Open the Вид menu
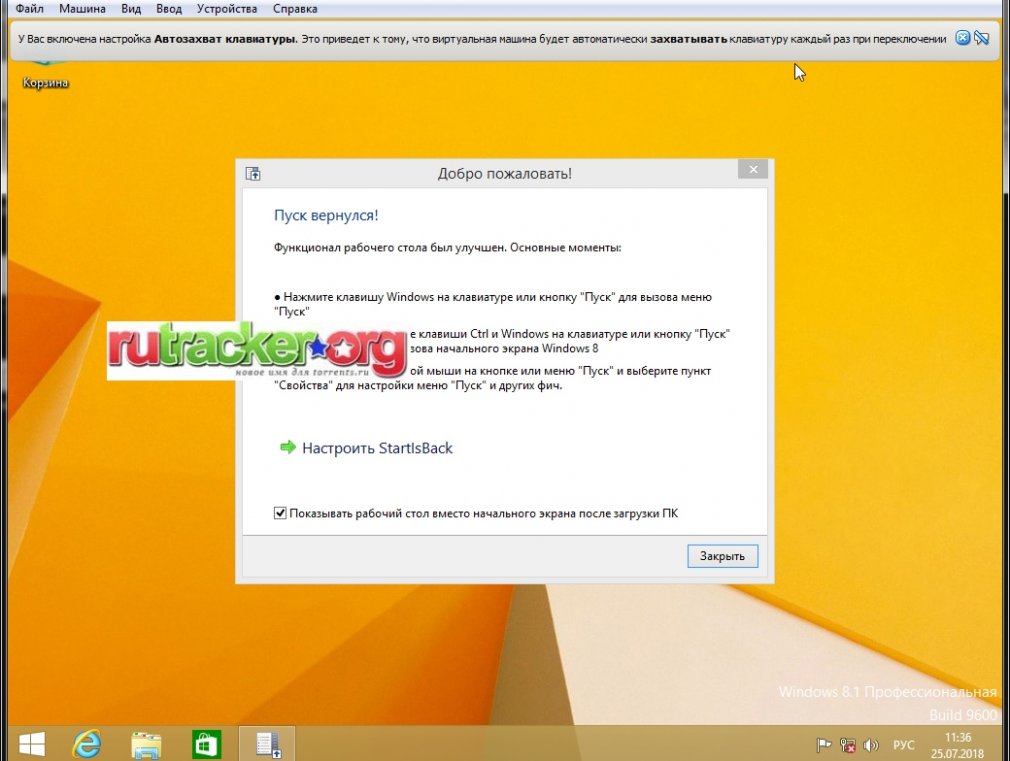 pos(131,9)
